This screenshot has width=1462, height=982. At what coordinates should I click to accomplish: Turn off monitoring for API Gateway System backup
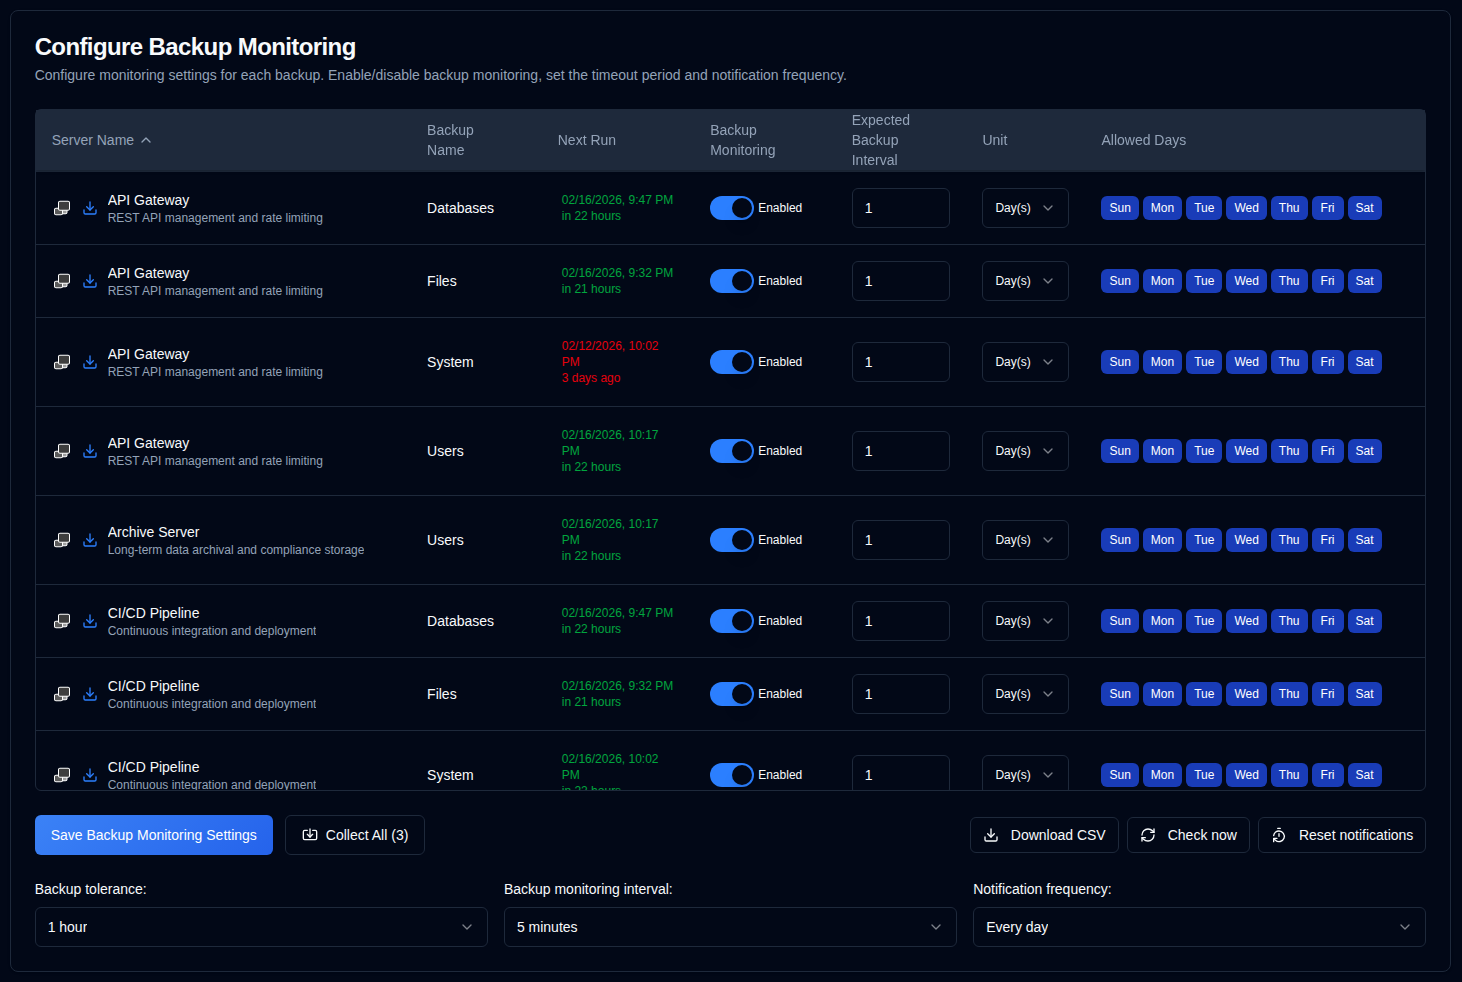tap(731, 362)
